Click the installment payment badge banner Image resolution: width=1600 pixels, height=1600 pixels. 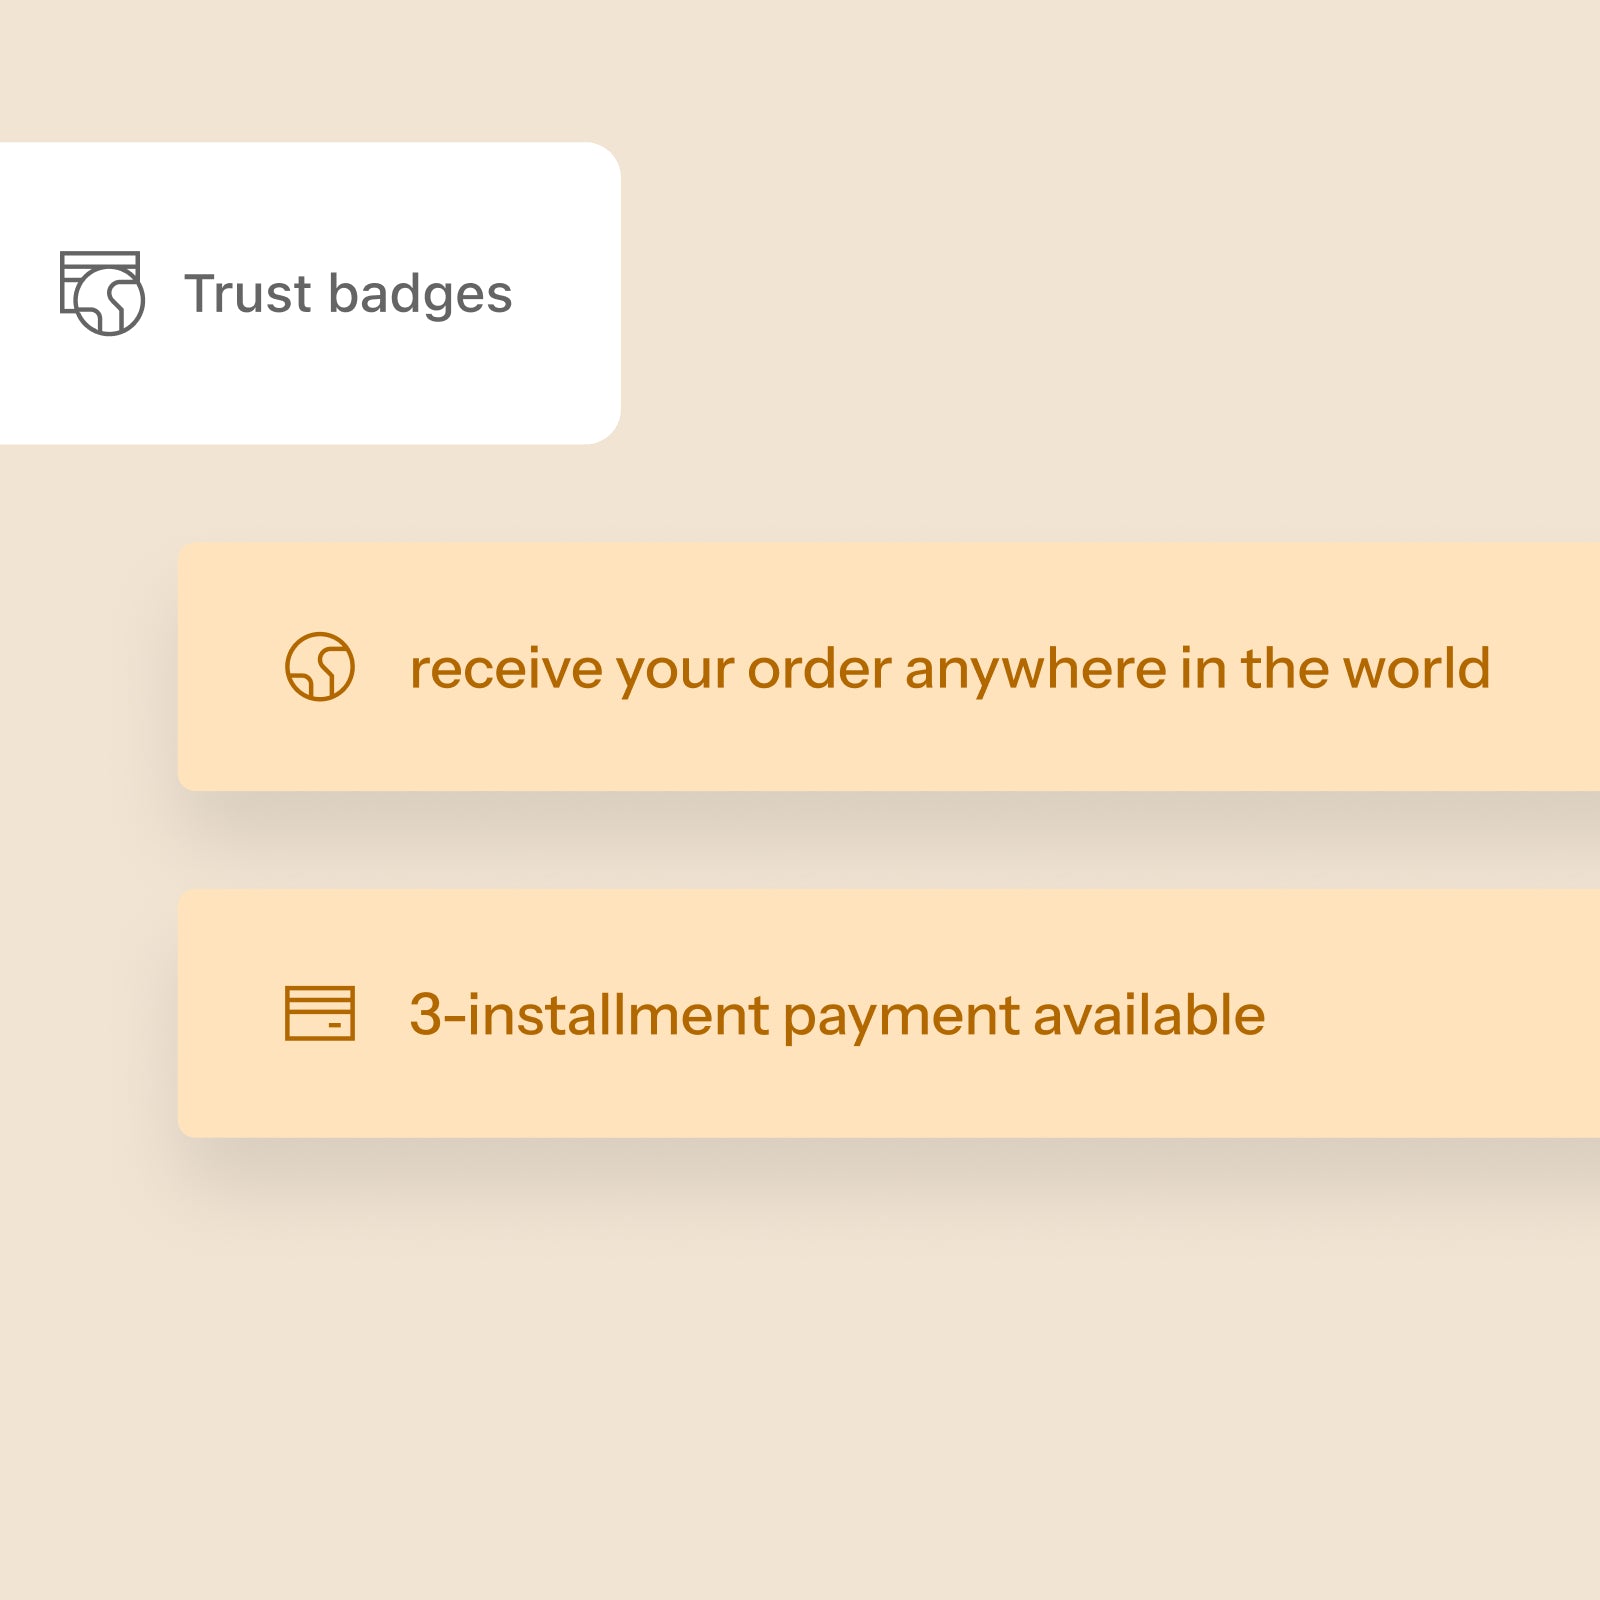pyautogui.click(x=889, y=1013)
